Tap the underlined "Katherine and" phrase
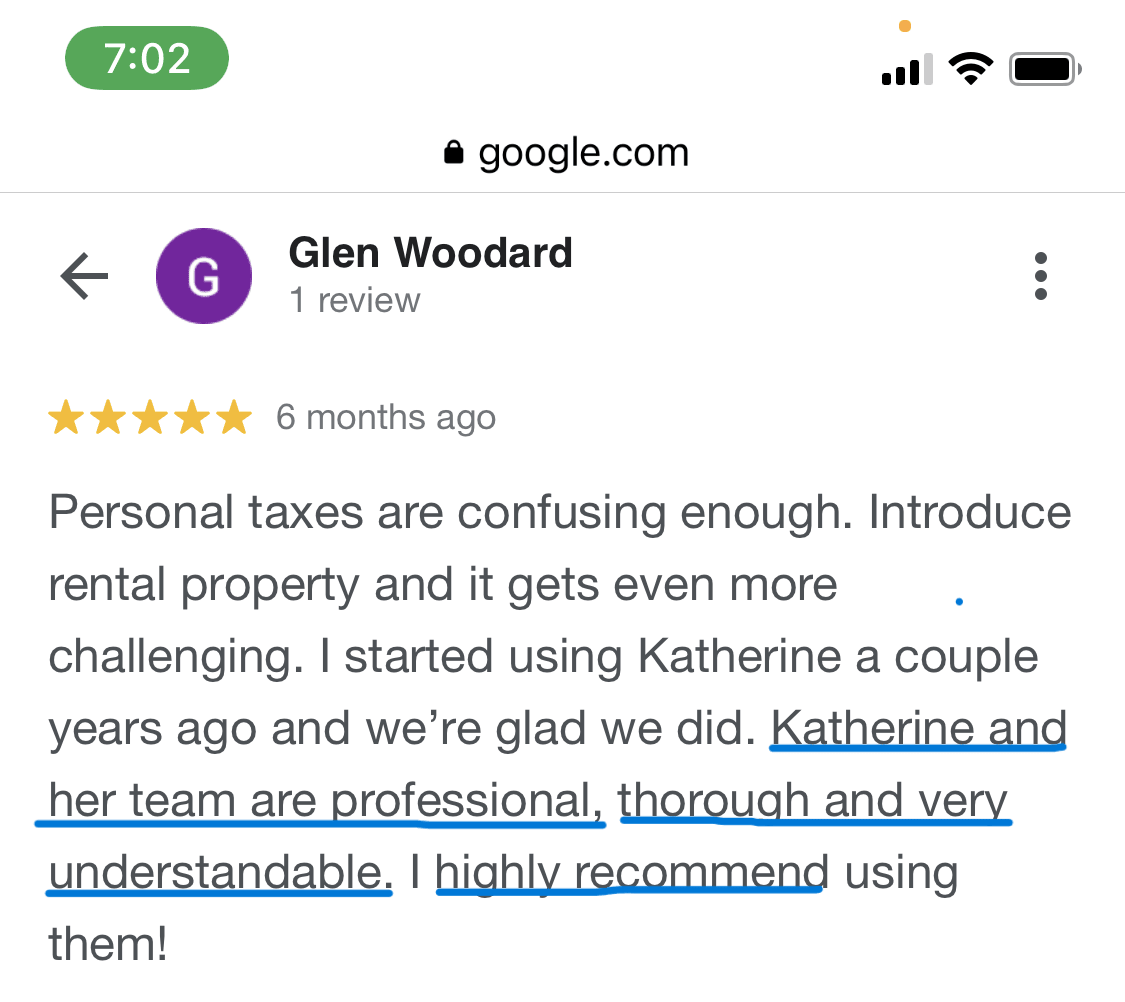 pyautogui.click(x=918, y=728)
